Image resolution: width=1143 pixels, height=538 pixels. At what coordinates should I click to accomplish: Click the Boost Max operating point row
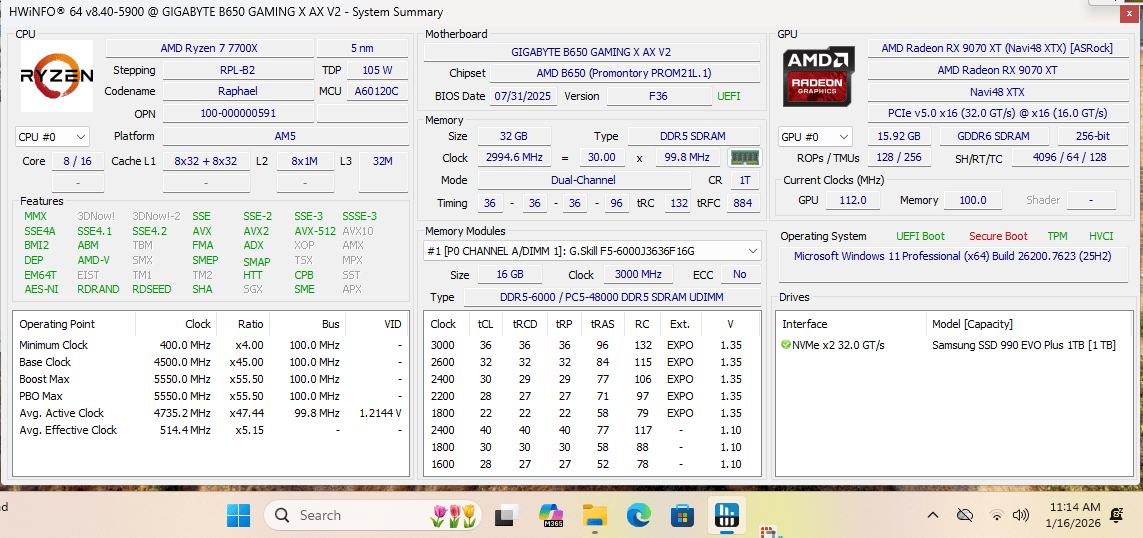(x=211, y=379)
